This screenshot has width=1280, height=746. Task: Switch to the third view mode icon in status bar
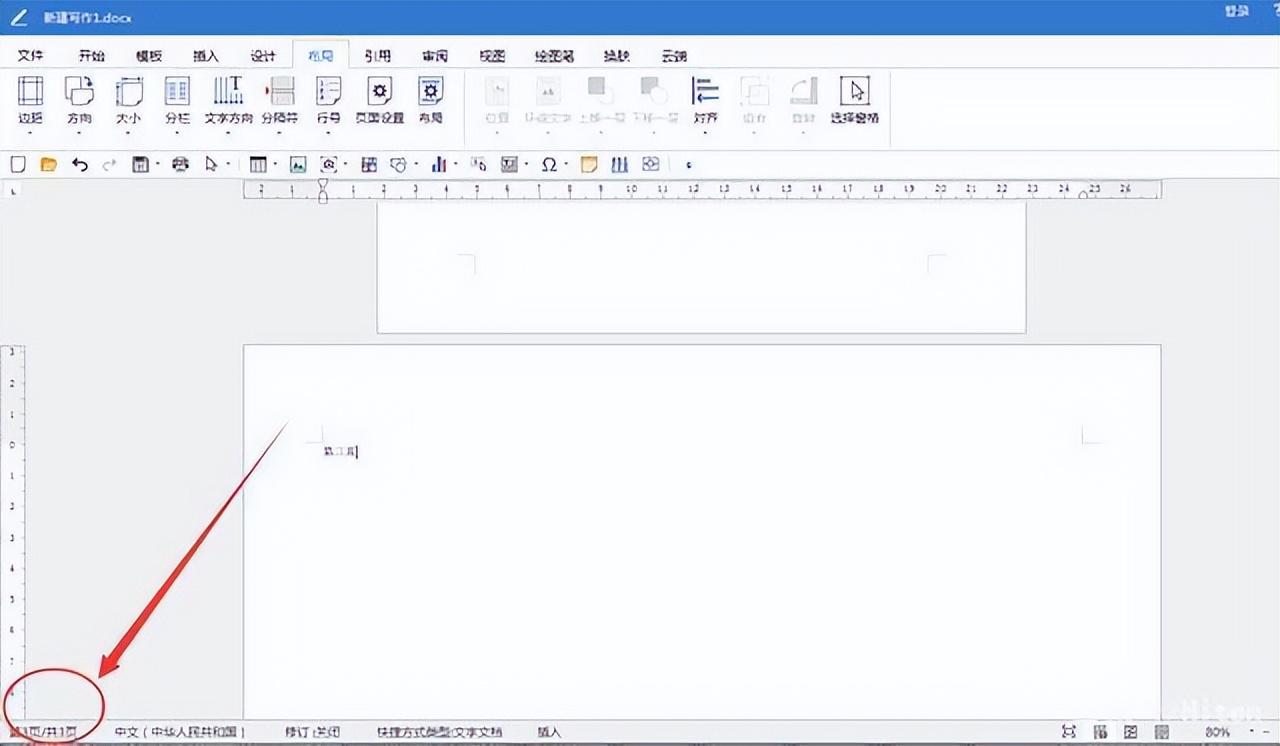pyautogui.click(x=1131, y=732)
